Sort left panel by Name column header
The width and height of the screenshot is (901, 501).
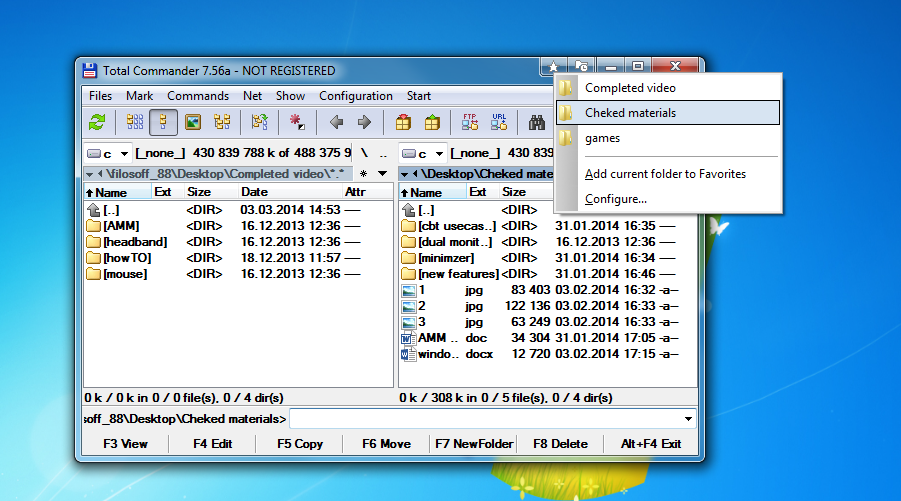pos(118,192)
